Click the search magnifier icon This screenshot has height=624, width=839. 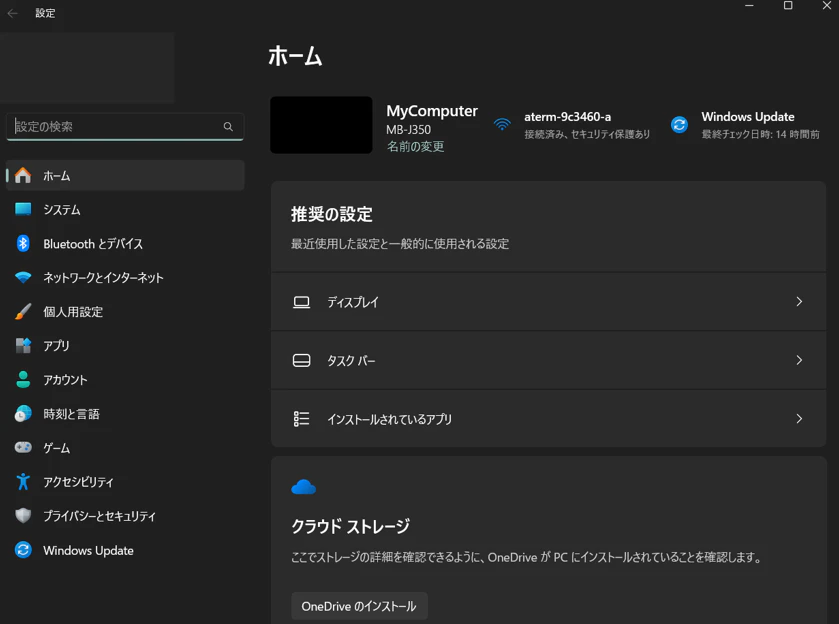[x=228, y=127]
